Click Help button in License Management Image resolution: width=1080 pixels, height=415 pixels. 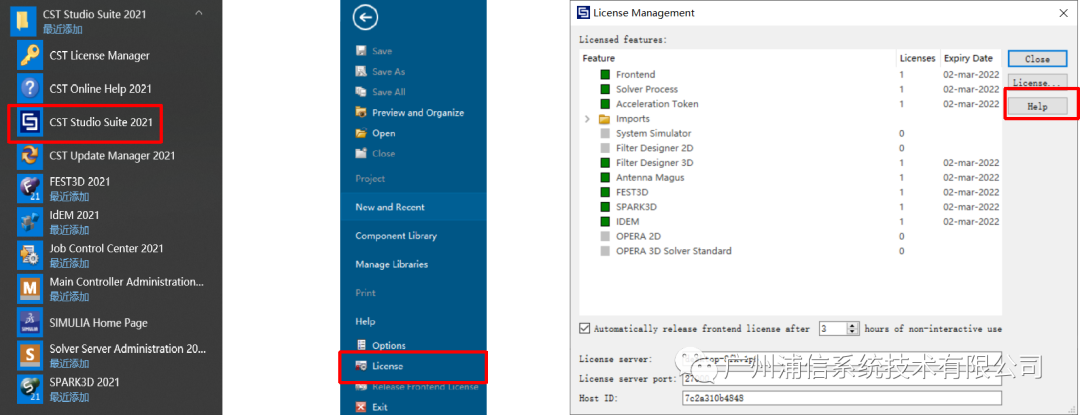point(1037,107)
